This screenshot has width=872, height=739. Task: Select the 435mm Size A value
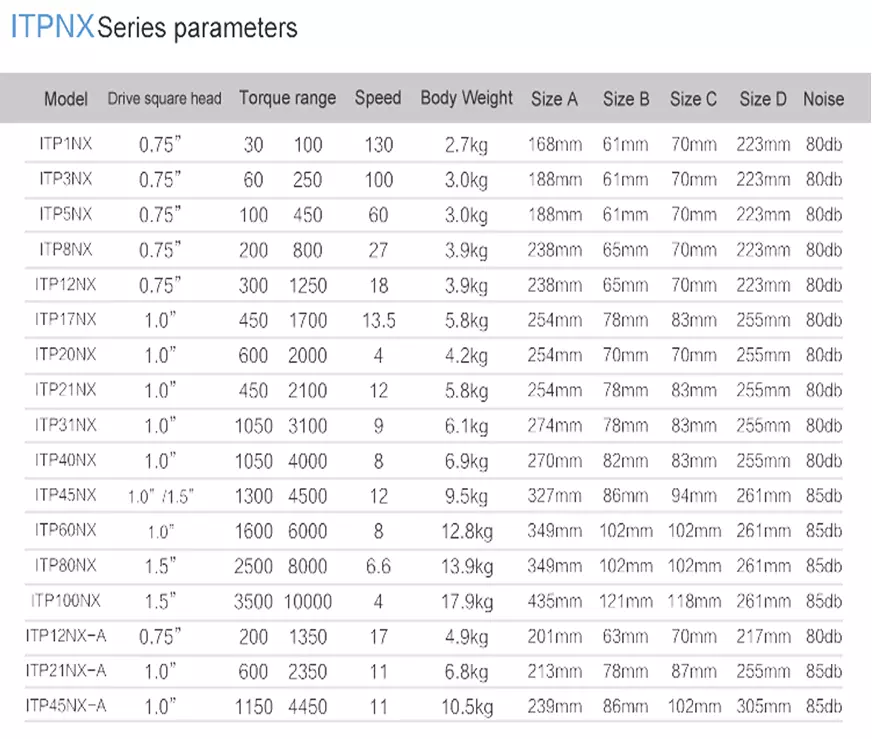pyautogui.click(x=554, y=602)
